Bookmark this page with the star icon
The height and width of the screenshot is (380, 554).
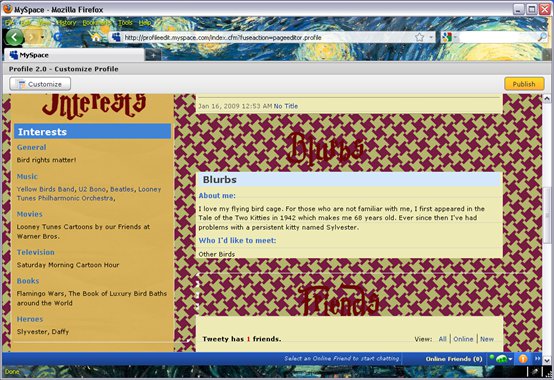(419, 37)
